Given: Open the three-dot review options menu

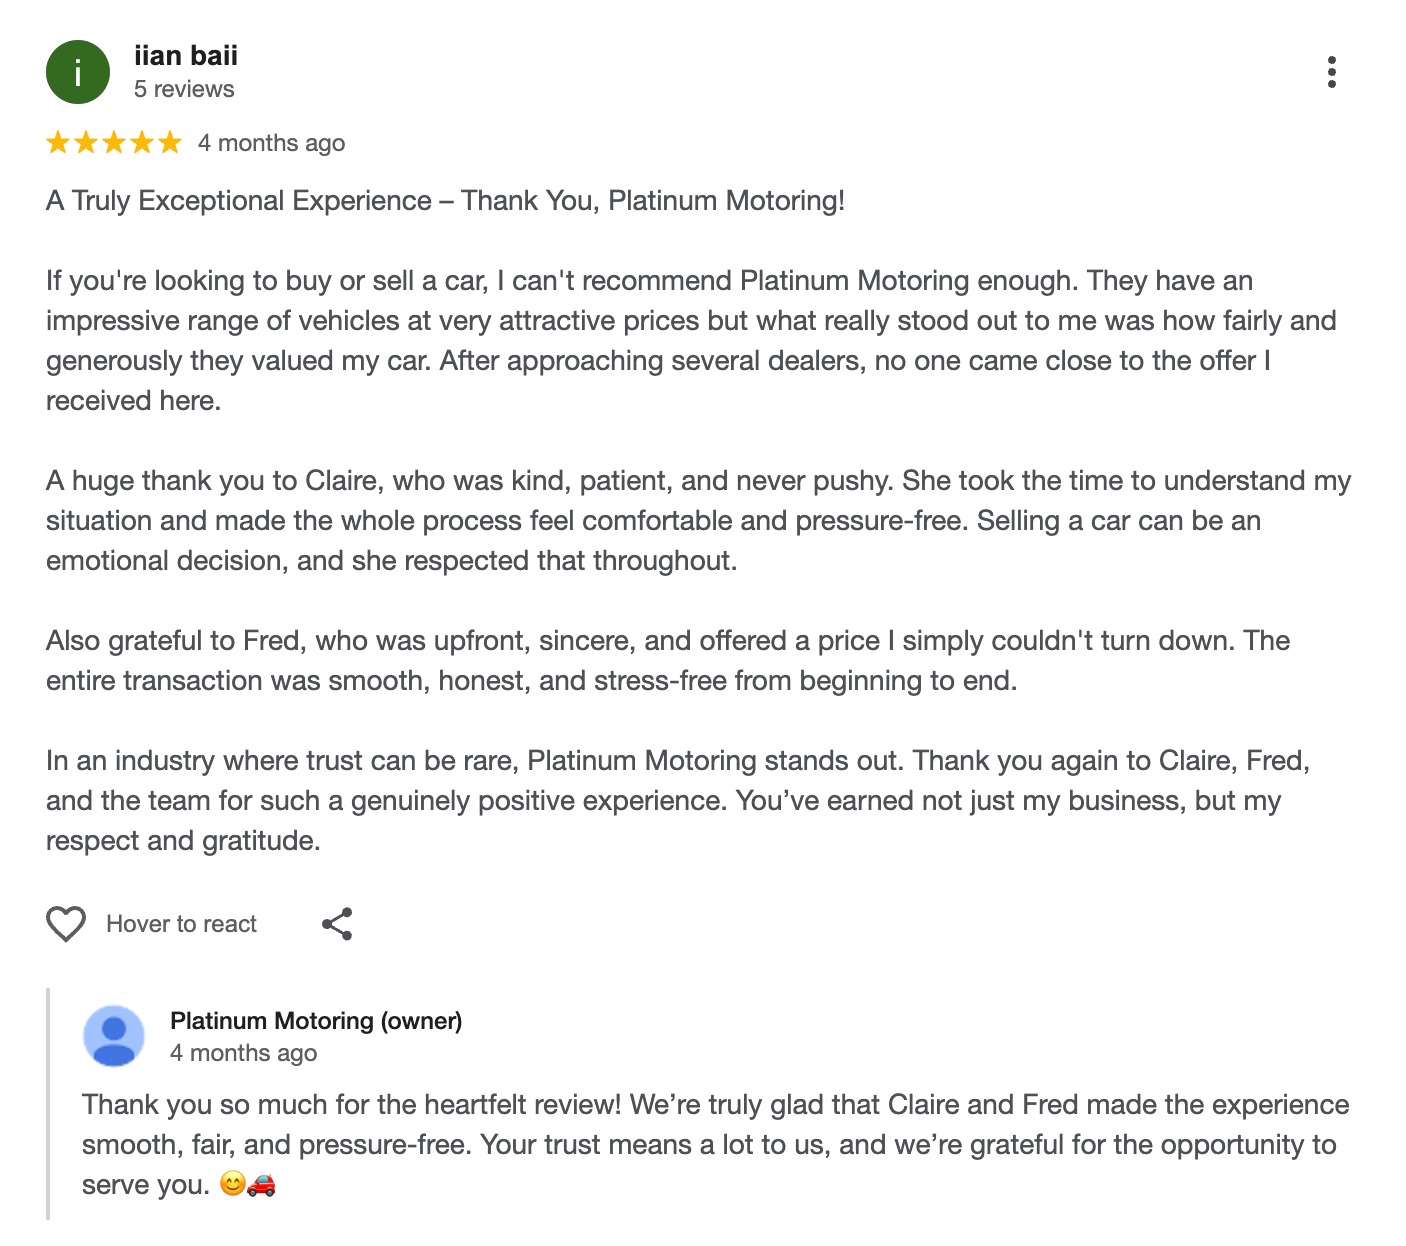Looking at the screenshot, I should coord(1331,72).
